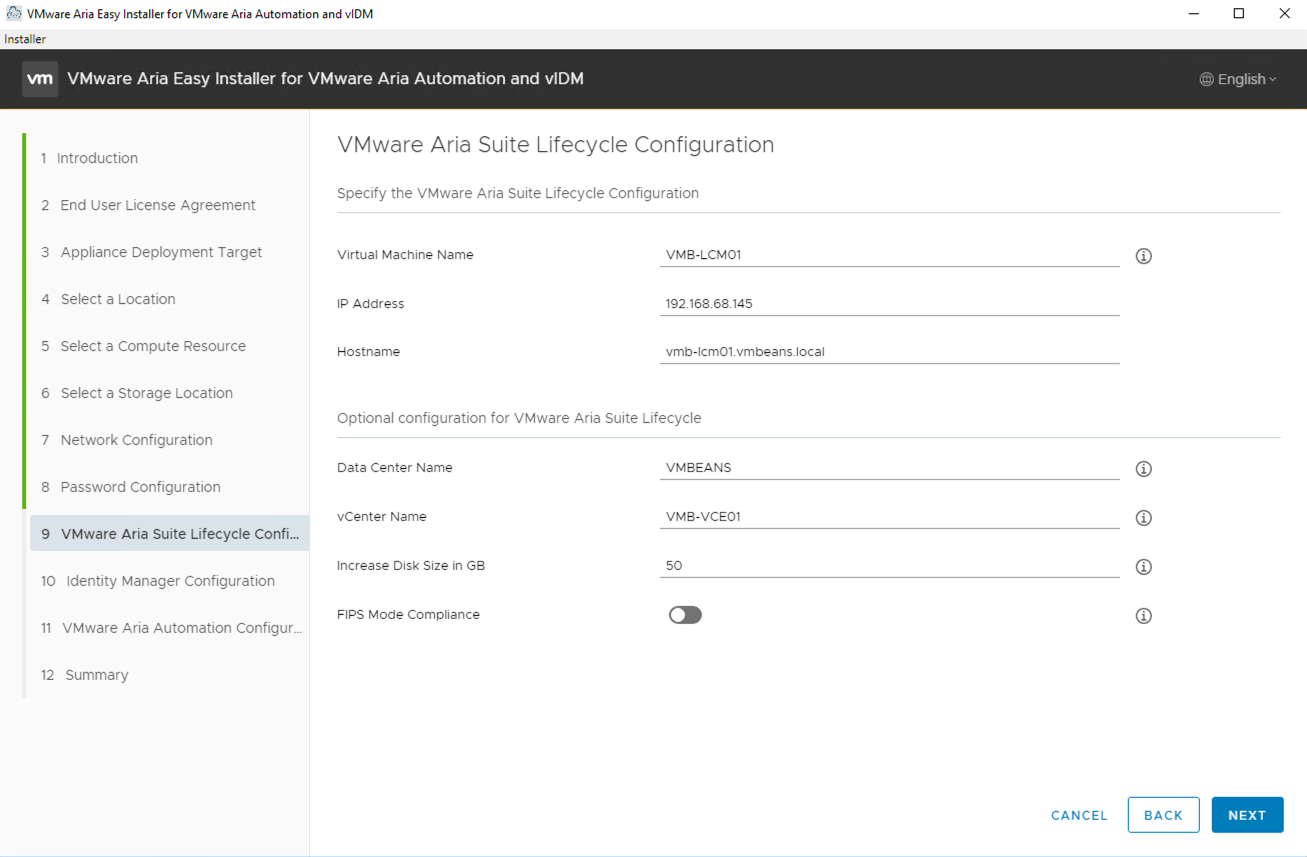
Task: Enable the FIPS Mode Compliance toggle
Action: [685, 615]
